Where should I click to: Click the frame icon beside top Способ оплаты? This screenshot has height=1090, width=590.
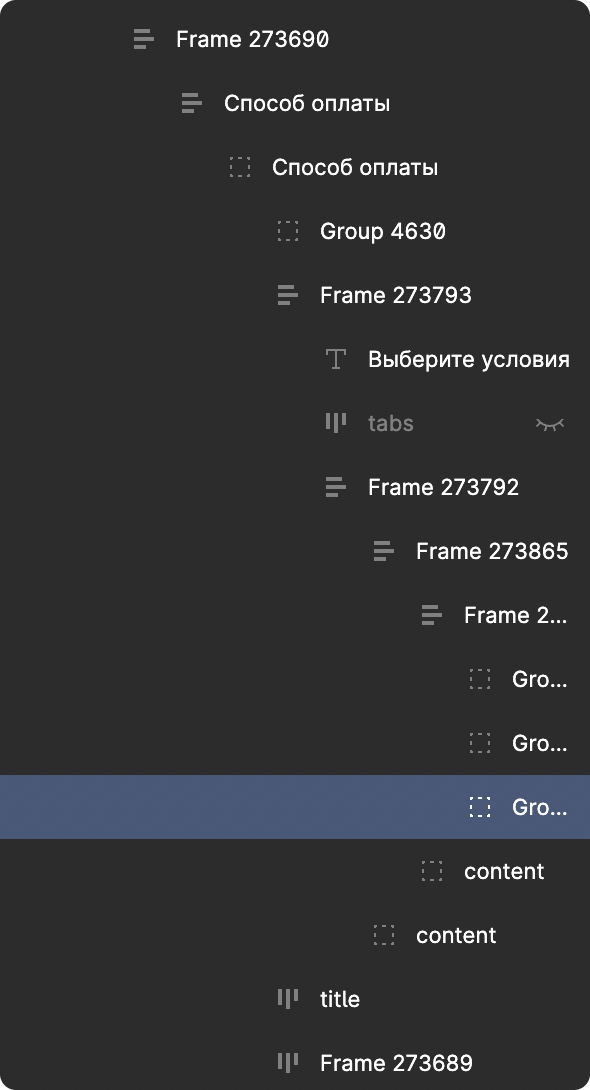point(191,104)
